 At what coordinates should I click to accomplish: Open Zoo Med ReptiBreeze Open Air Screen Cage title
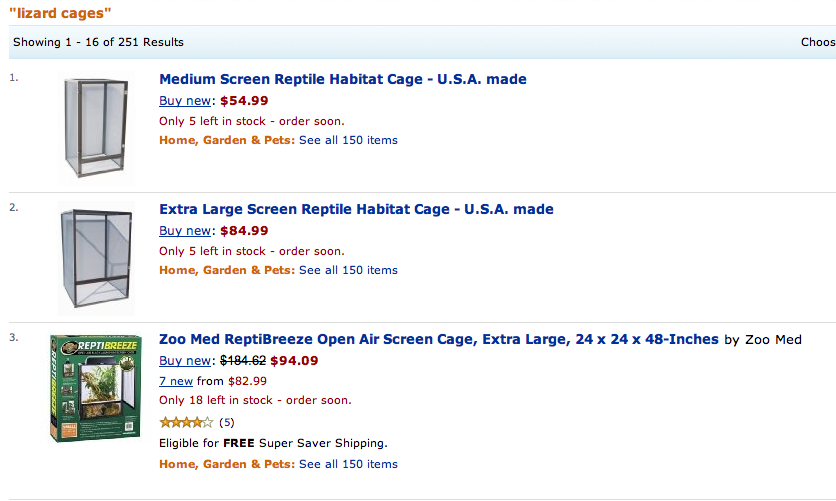[x=438, y=340]
